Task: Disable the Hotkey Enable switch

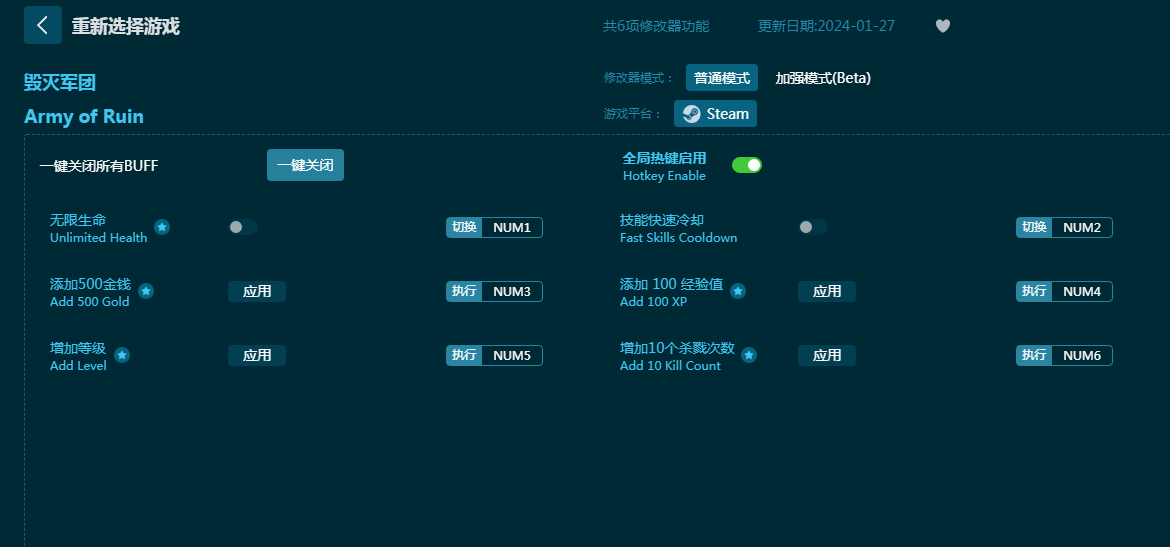Action: coord(747,165)
